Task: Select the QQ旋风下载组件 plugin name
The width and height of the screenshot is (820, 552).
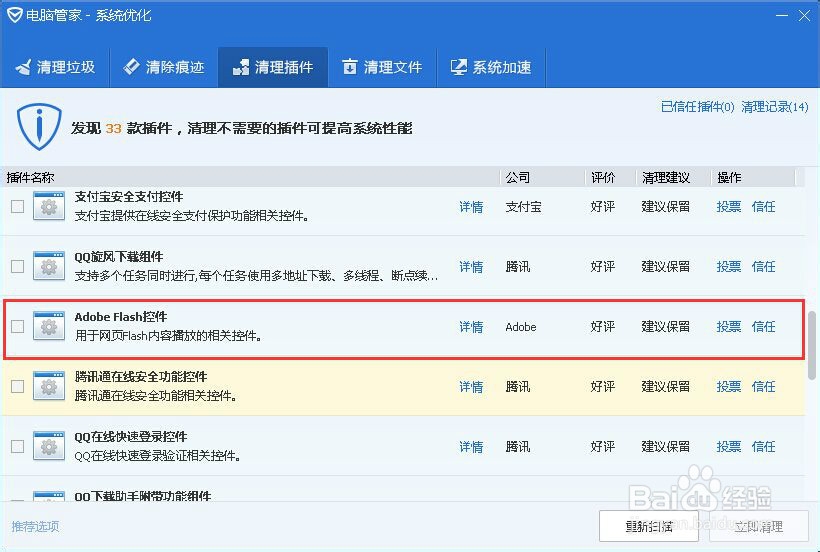Action: coord(119,257)
